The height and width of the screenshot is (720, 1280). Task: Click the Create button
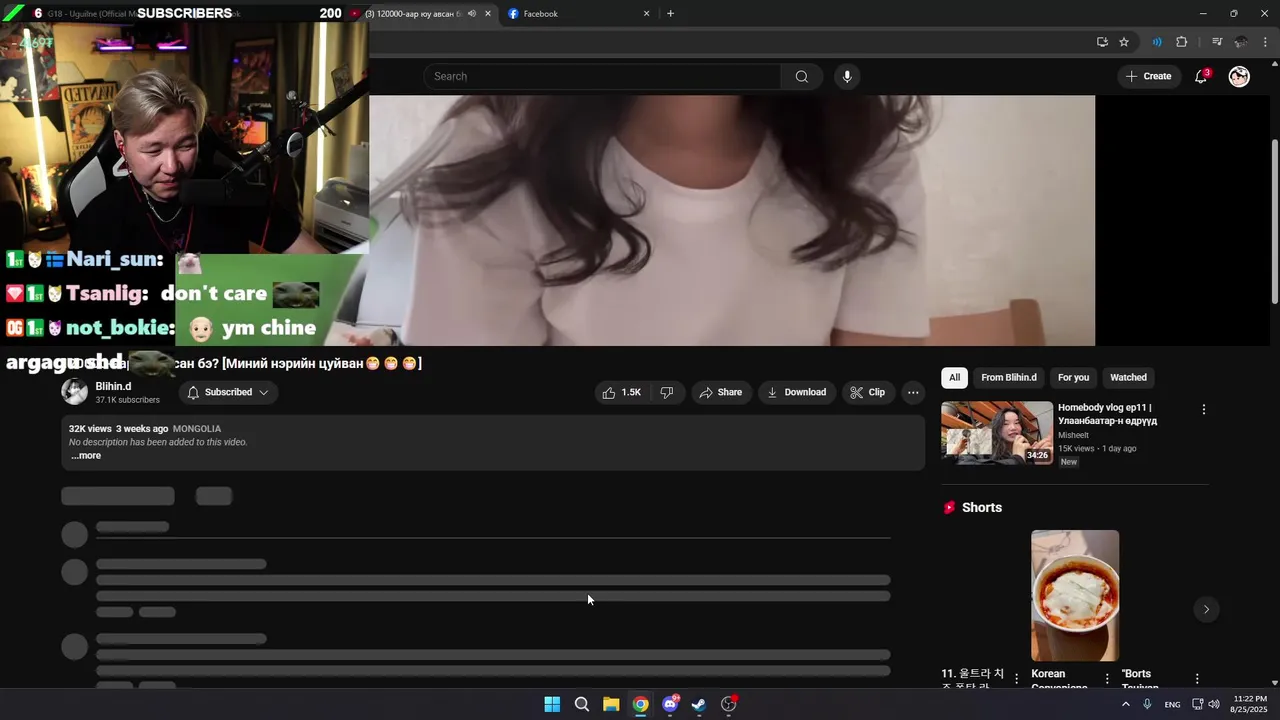tap(1148, 77)
